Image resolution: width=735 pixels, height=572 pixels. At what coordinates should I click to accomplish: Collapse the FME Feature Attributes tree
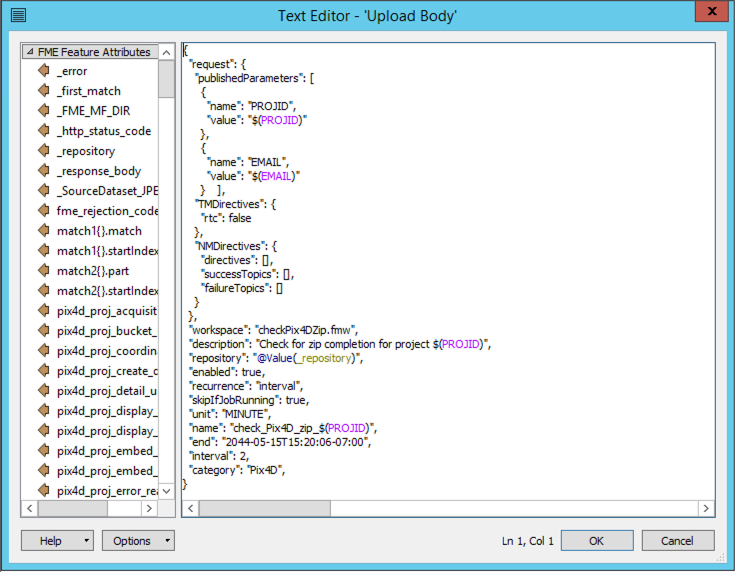[30, 52]
